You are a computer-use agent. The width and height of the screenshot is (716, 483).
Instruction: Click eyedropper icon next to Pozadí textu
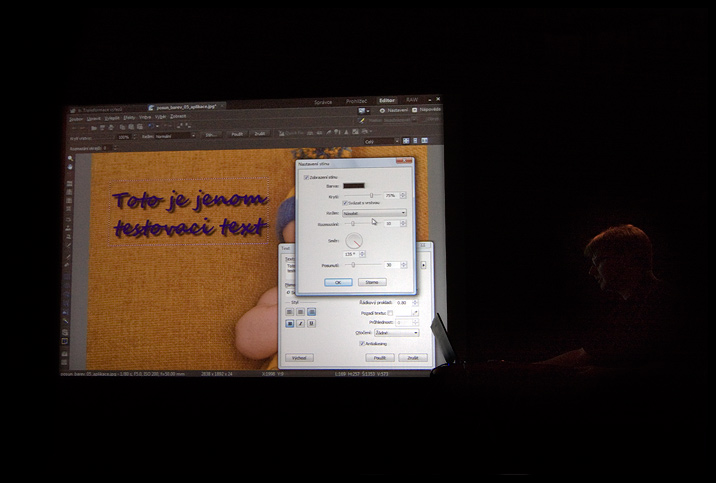point(415,313)
